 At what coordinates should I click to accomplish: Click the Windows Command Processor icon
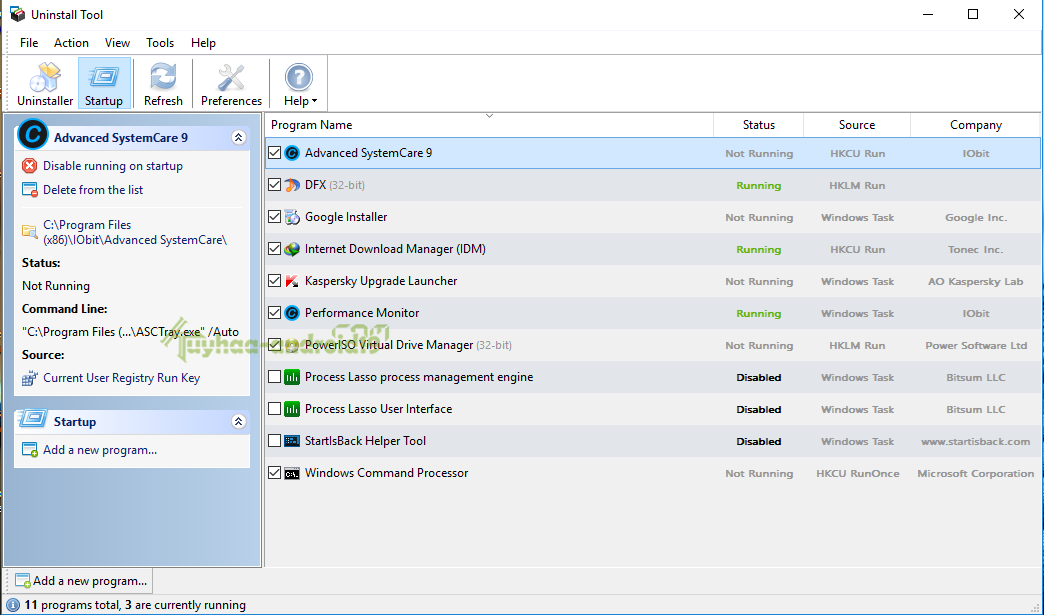tap(292, 473)
